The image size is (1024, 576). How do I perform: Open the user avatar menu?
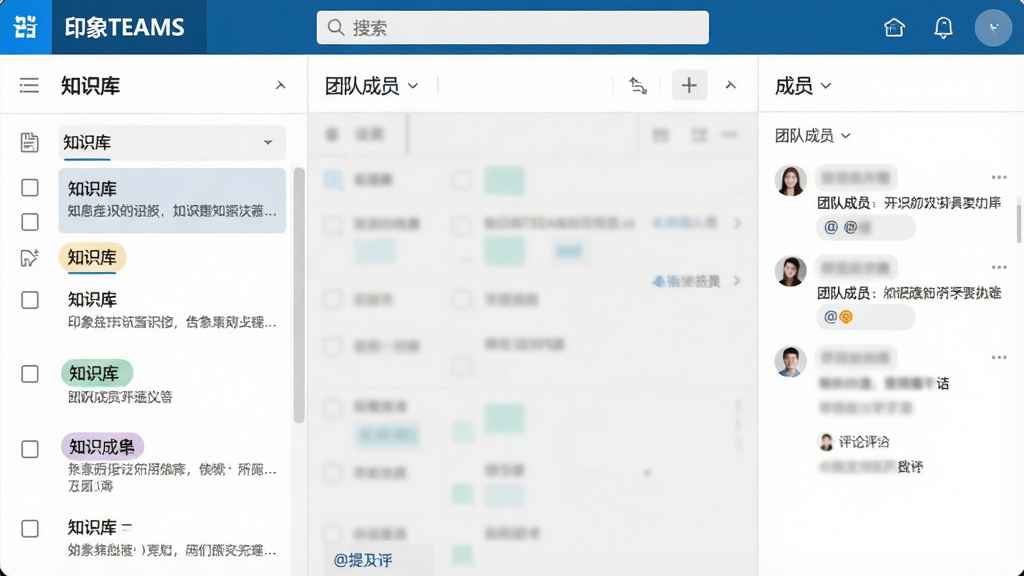point(993,27)
